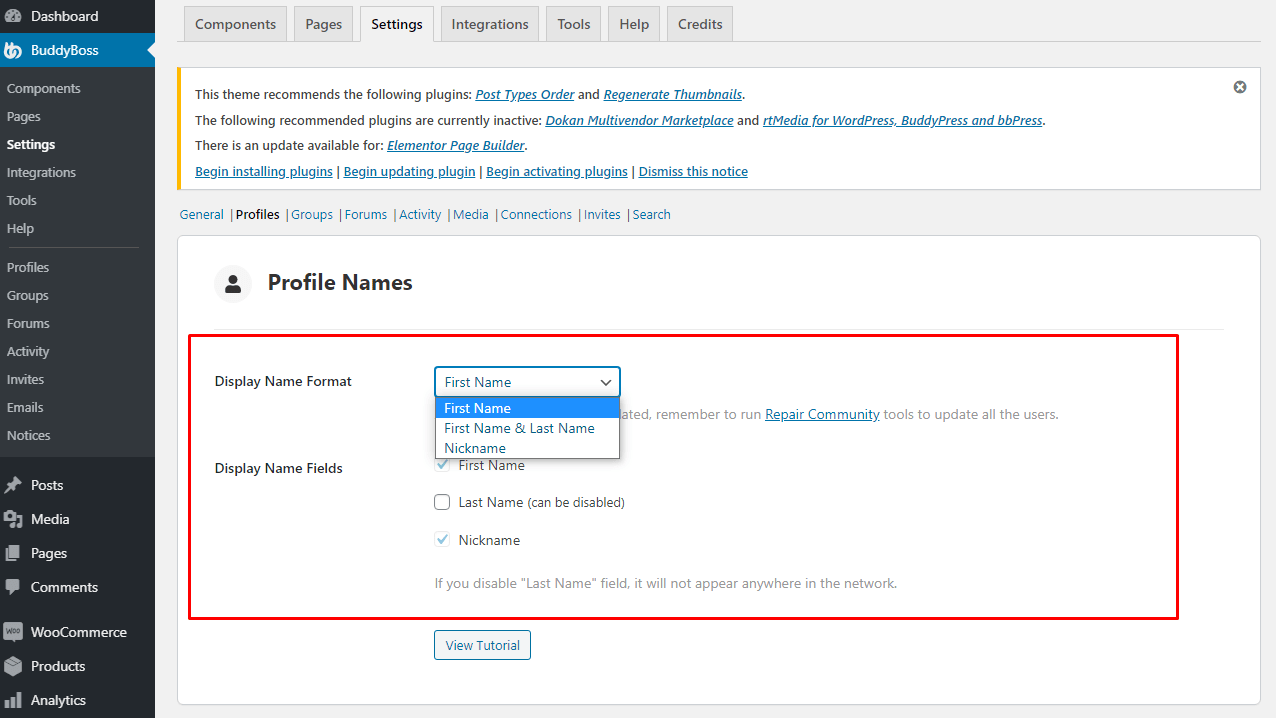The width and height of the screenshot is (1276, 718).
Task: Go to the Groups settings sub-tab
Action: pyautogui.click(x=312, y=214)
